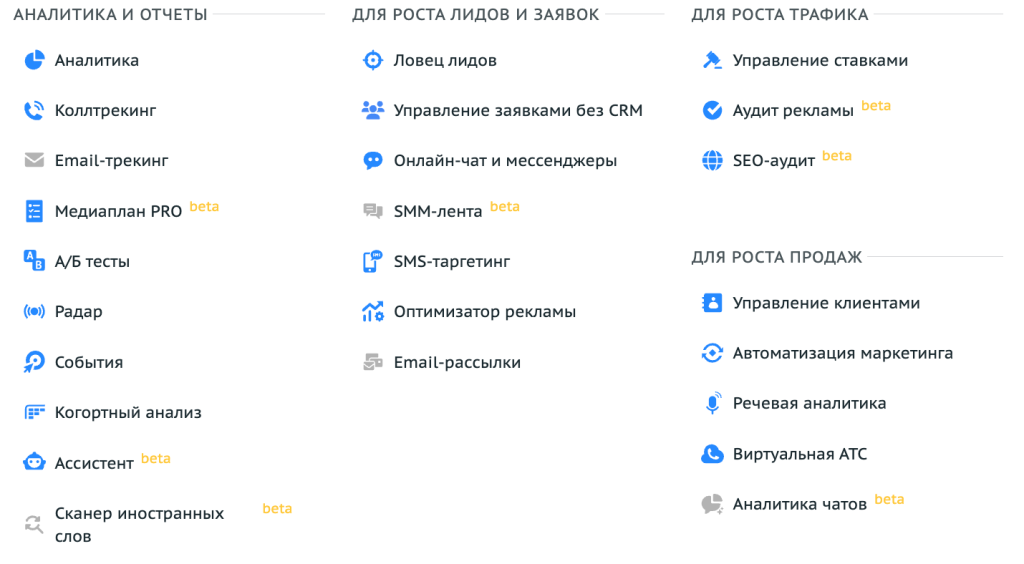Click the Радар signal icon
Screen dimensions: 1024x564
[x=34, y=311]
